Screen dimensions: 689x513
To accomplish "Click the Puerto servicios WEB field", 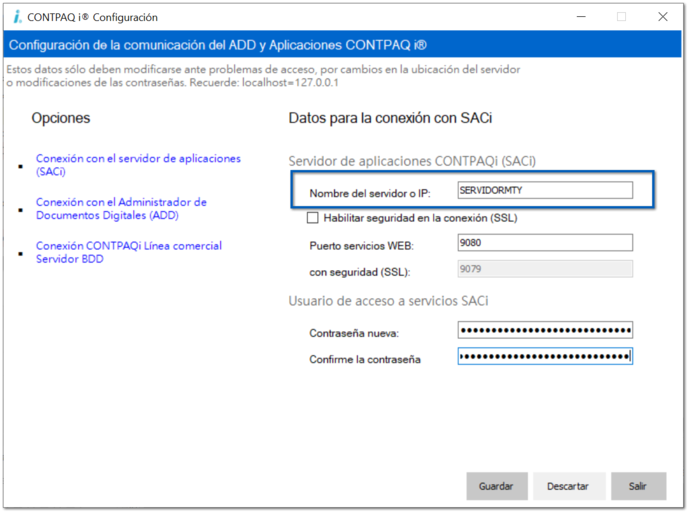I will (x=545, y=243).
